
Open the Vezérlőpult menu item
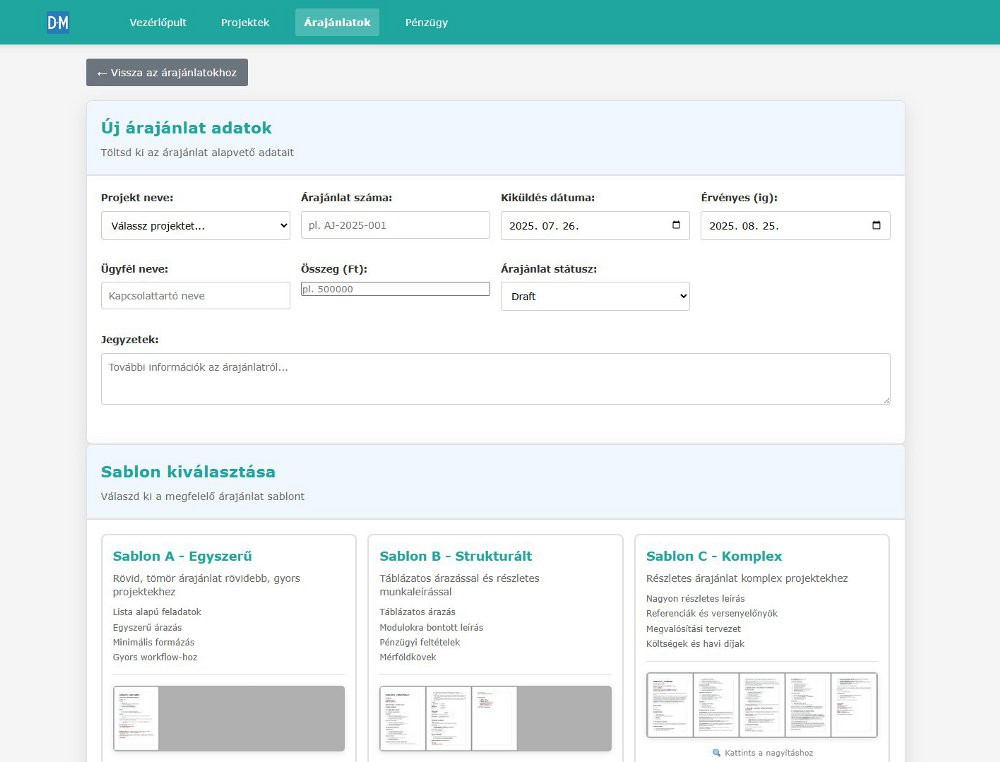[158, 22]
